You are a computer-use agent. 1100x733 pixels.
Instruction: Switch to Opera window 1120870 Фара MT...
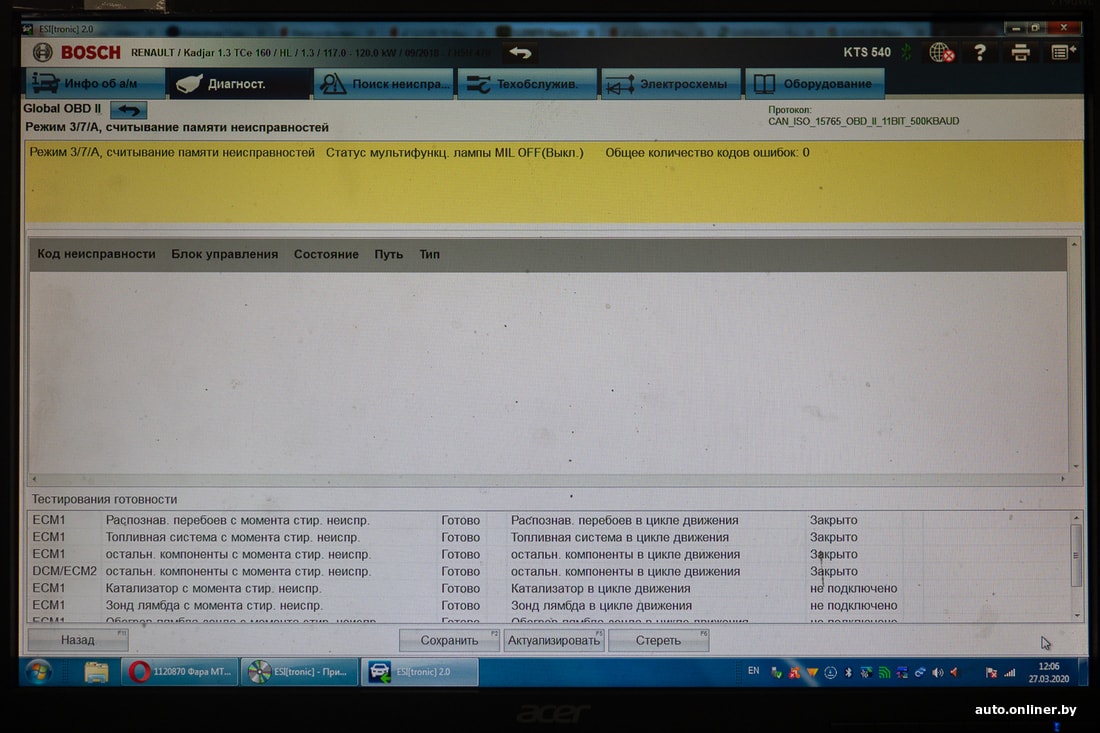pyautogui.click(x=180, y=672)
